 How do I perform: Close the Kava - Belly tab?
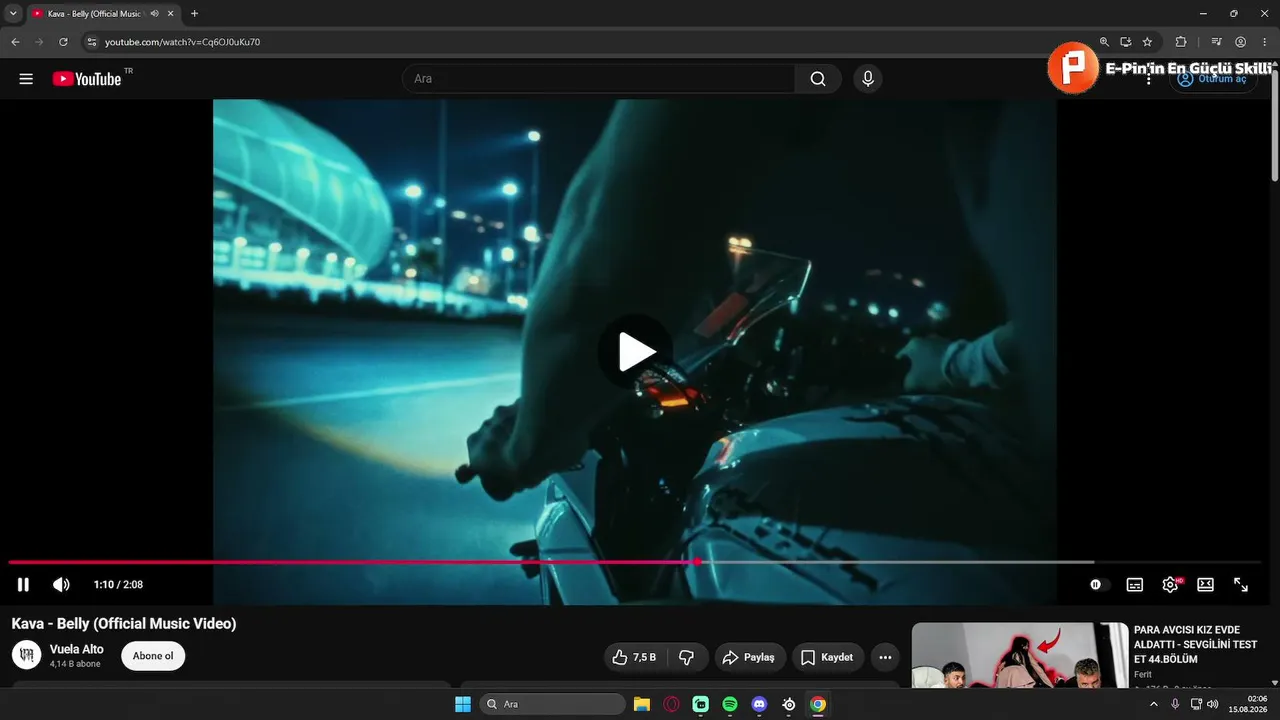[x=171, y=13]
